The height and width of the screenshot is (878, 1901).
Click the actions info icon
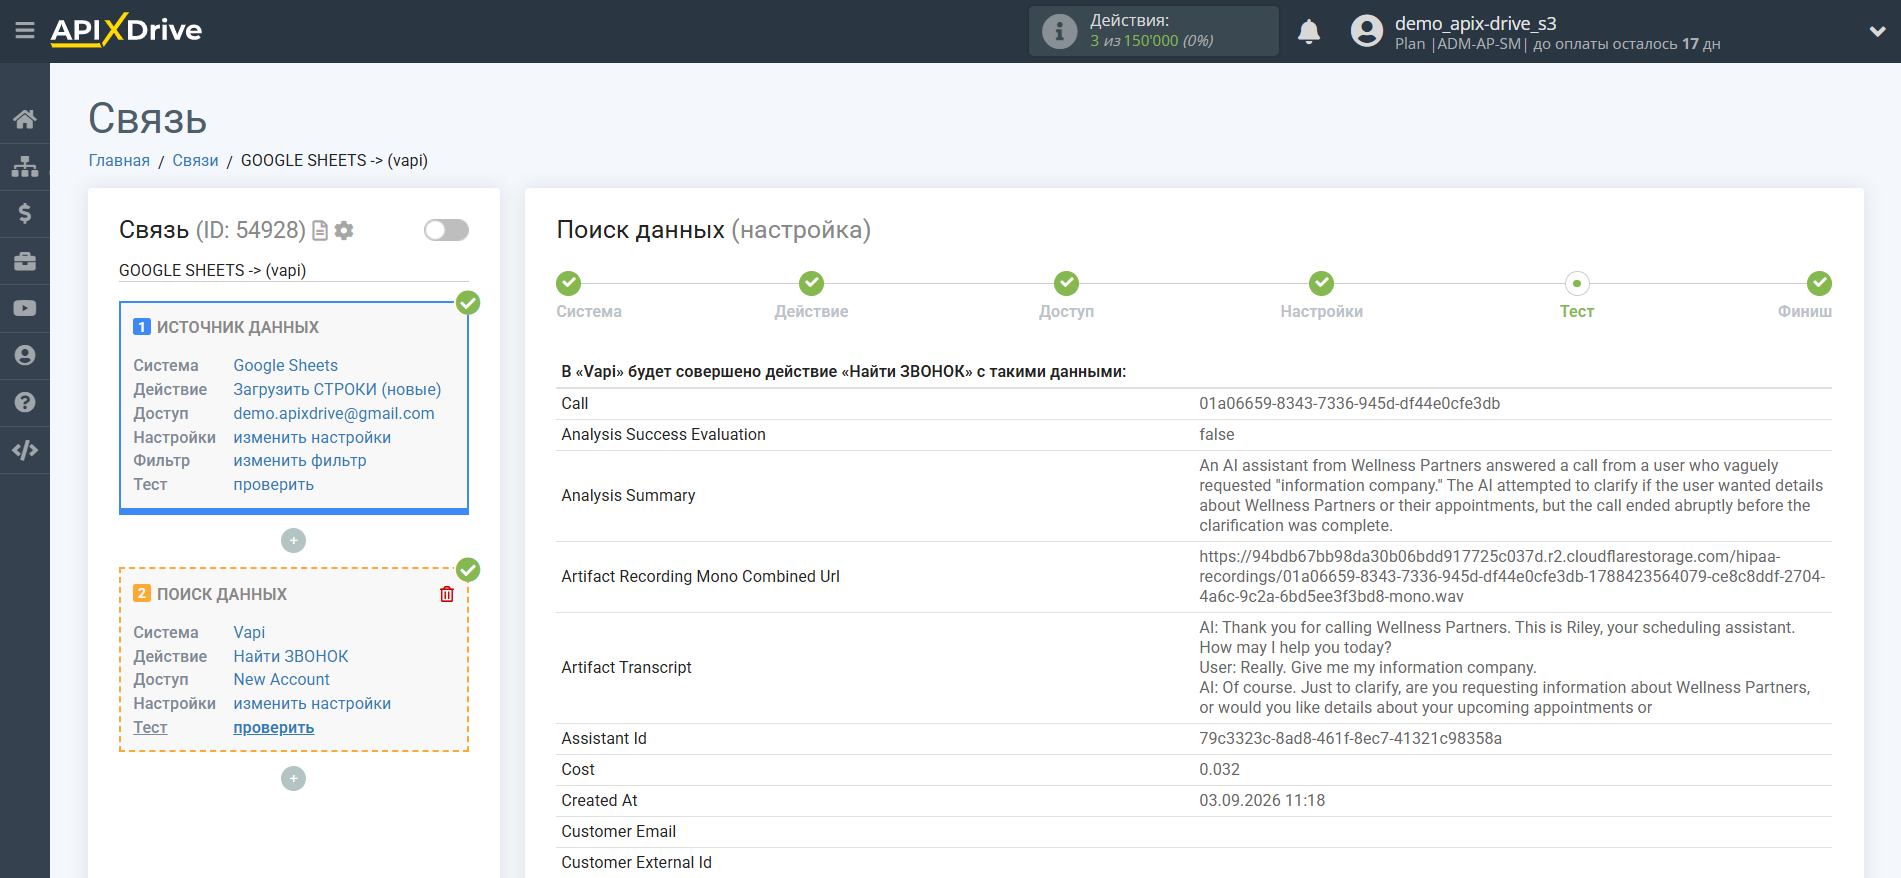point(1059,31)
